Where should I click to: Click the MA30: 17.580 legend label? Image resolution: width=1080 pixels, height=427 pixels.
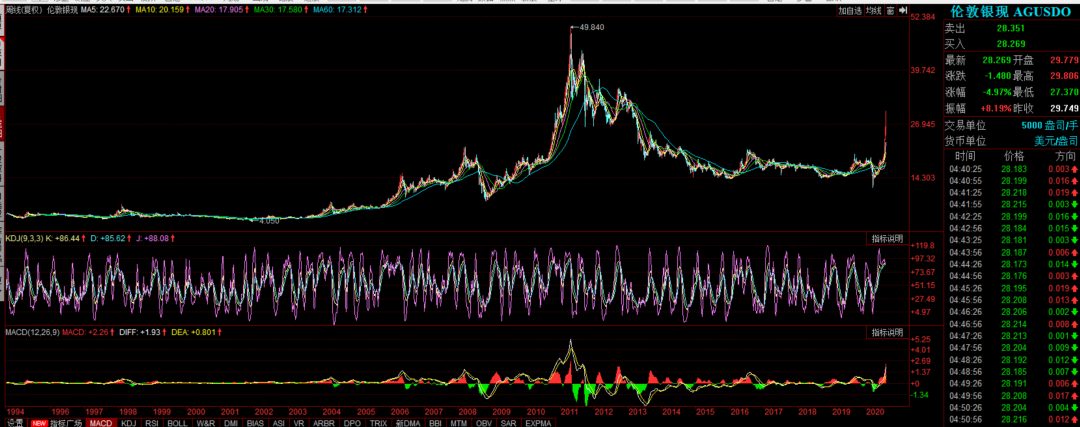(x=278, y=11)
